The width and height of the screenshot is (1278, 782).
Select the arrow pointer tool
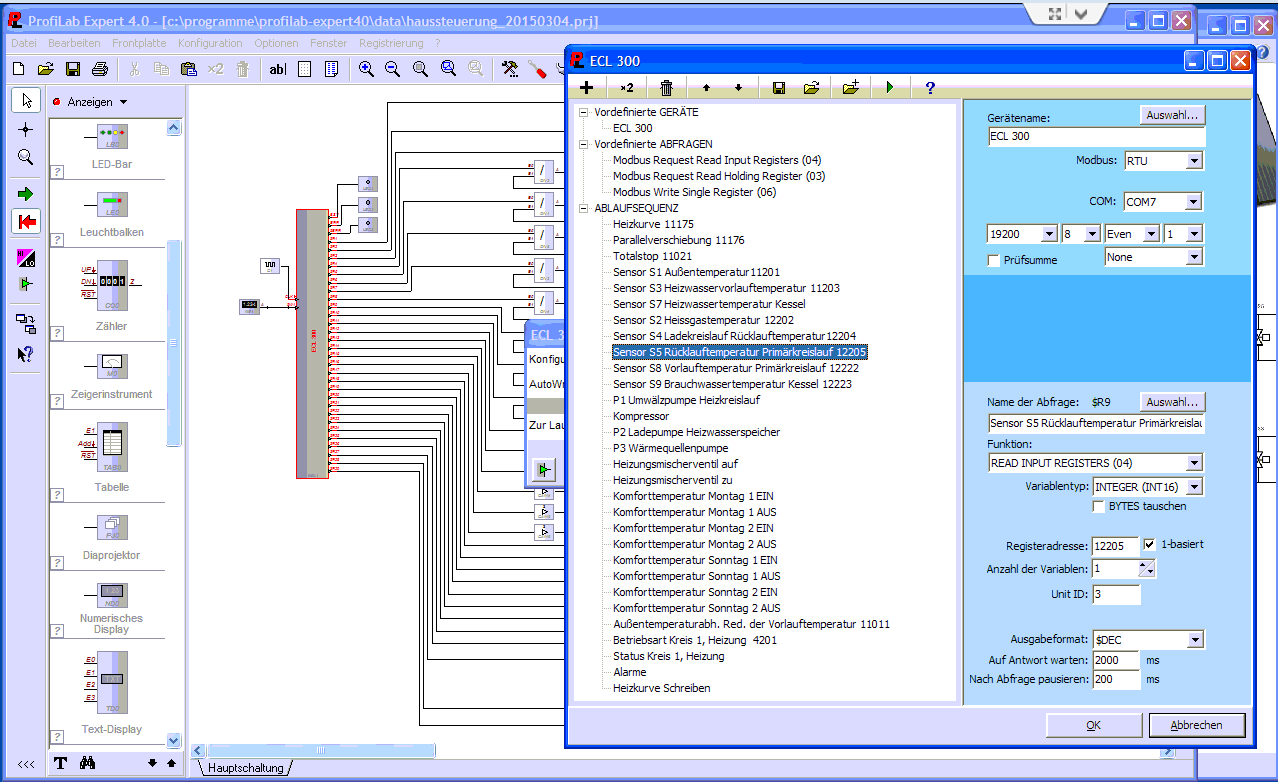[26, 100]
